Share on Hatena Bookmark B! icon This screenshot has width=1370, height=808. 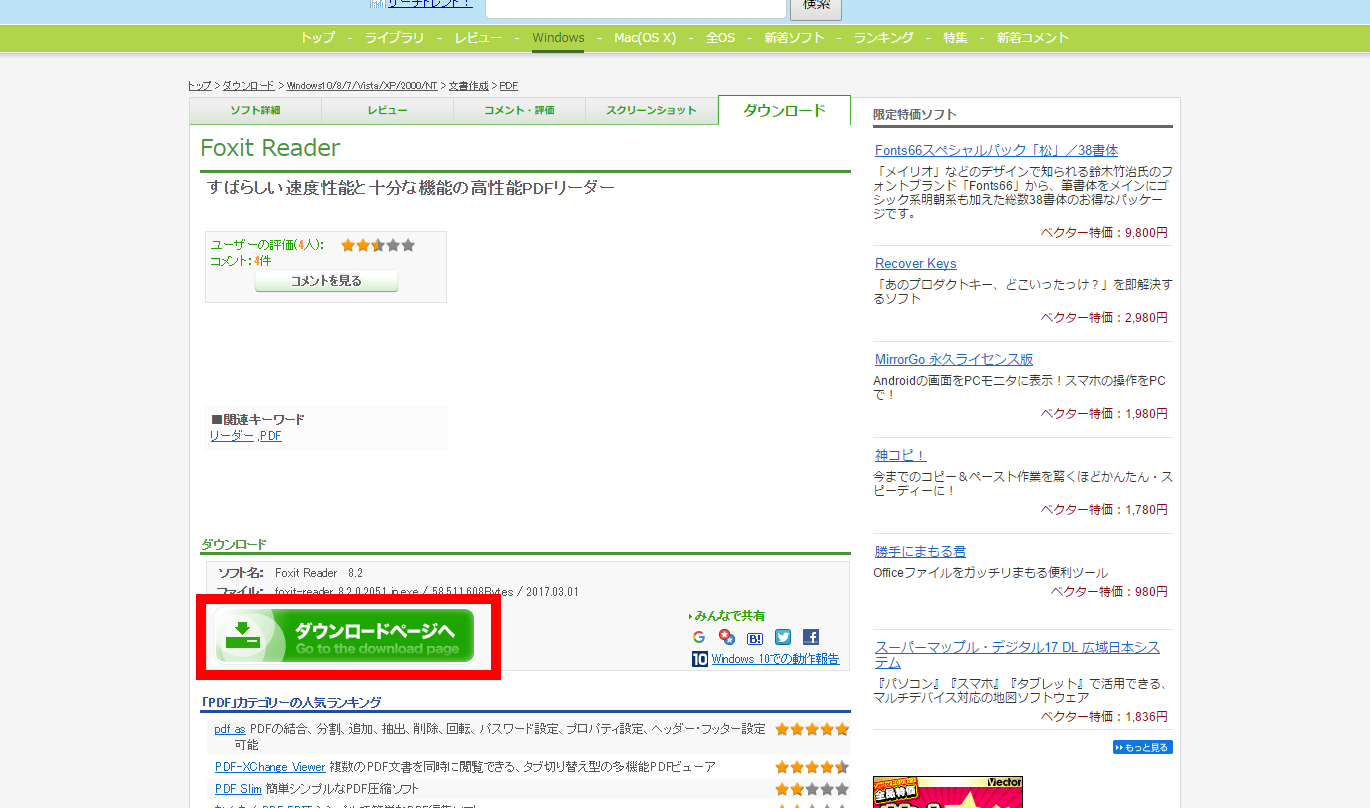[755, 637]
